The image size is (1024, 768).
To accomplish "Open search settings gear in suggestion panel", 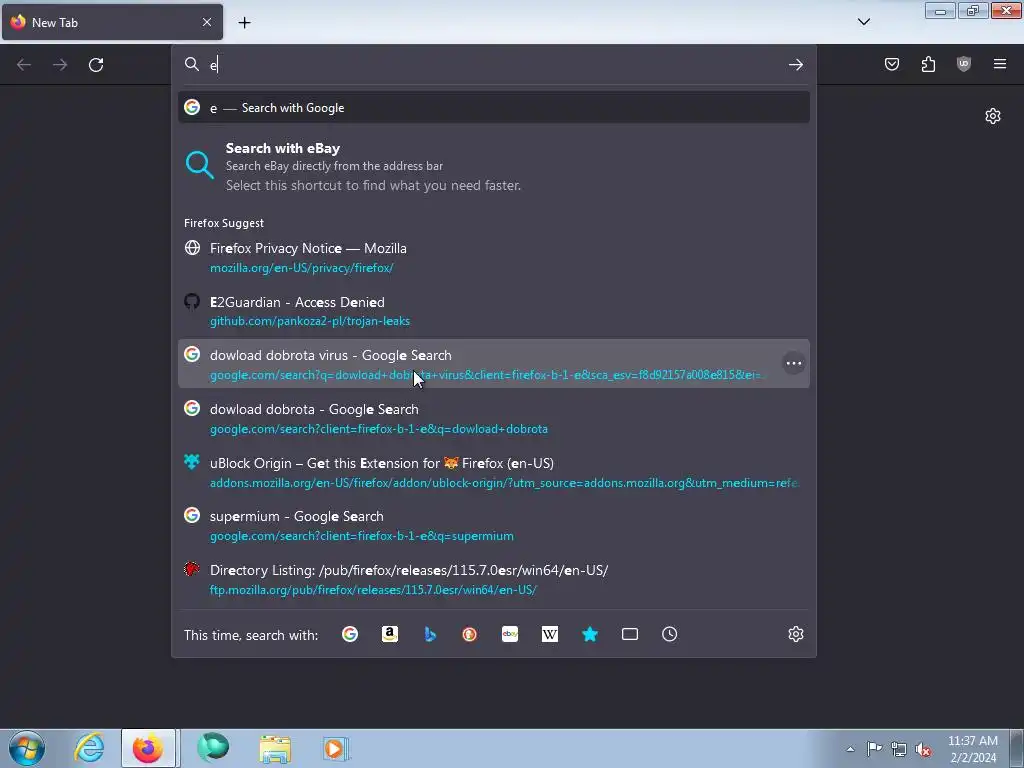I will tap(795, 634).
